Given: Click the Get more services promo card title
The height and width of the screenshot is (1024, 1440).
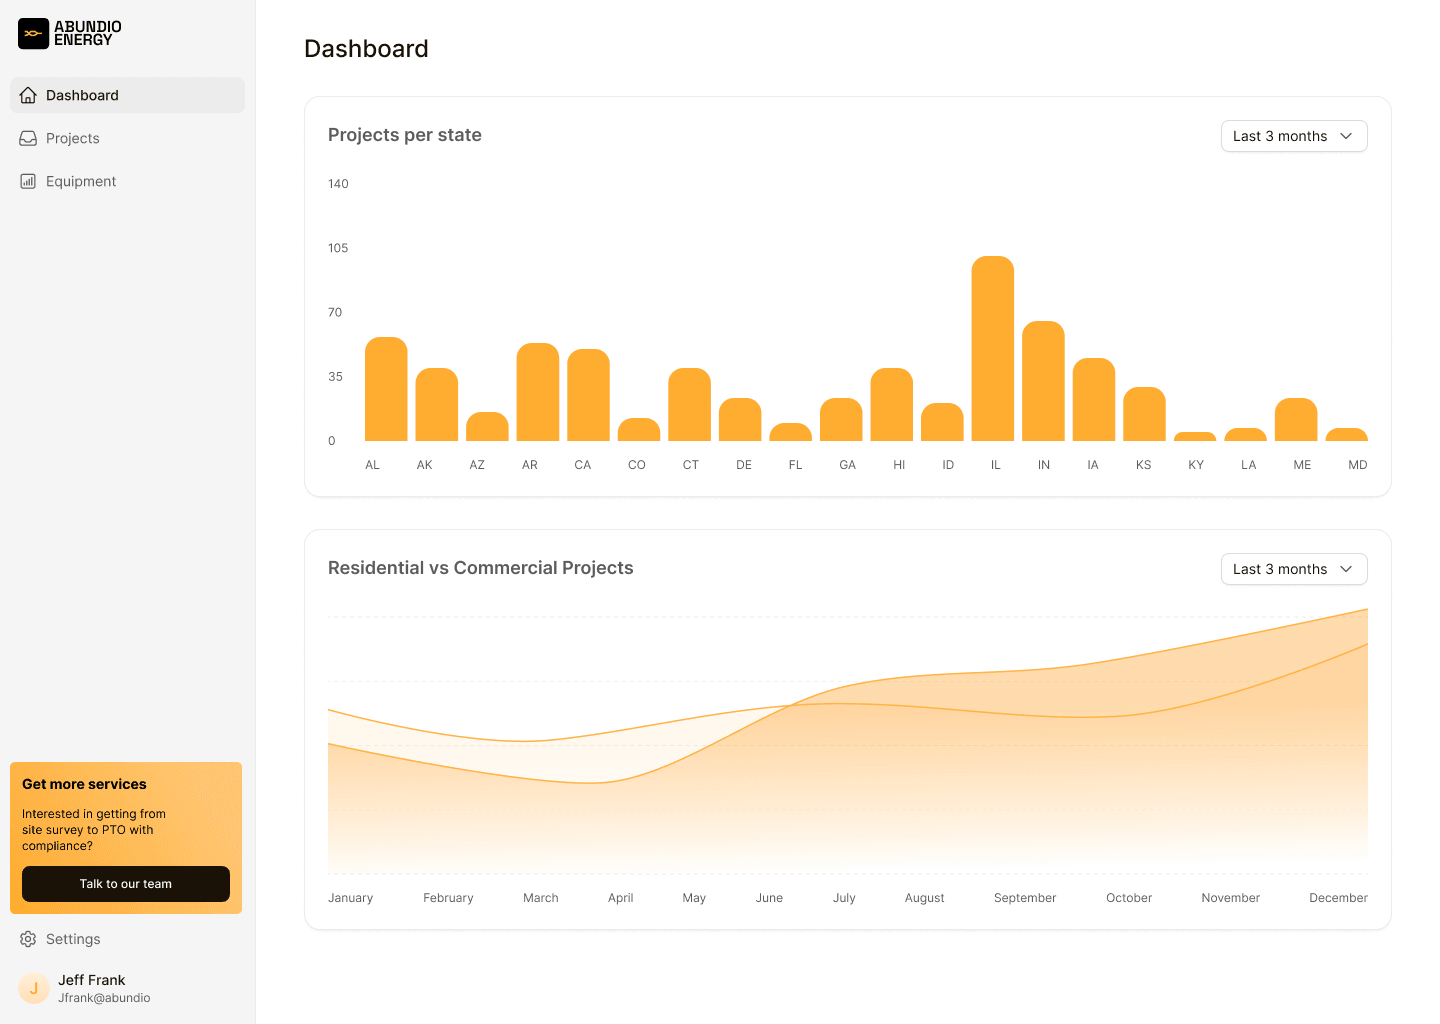Looking at the screenshot, I should coord(84,784).
